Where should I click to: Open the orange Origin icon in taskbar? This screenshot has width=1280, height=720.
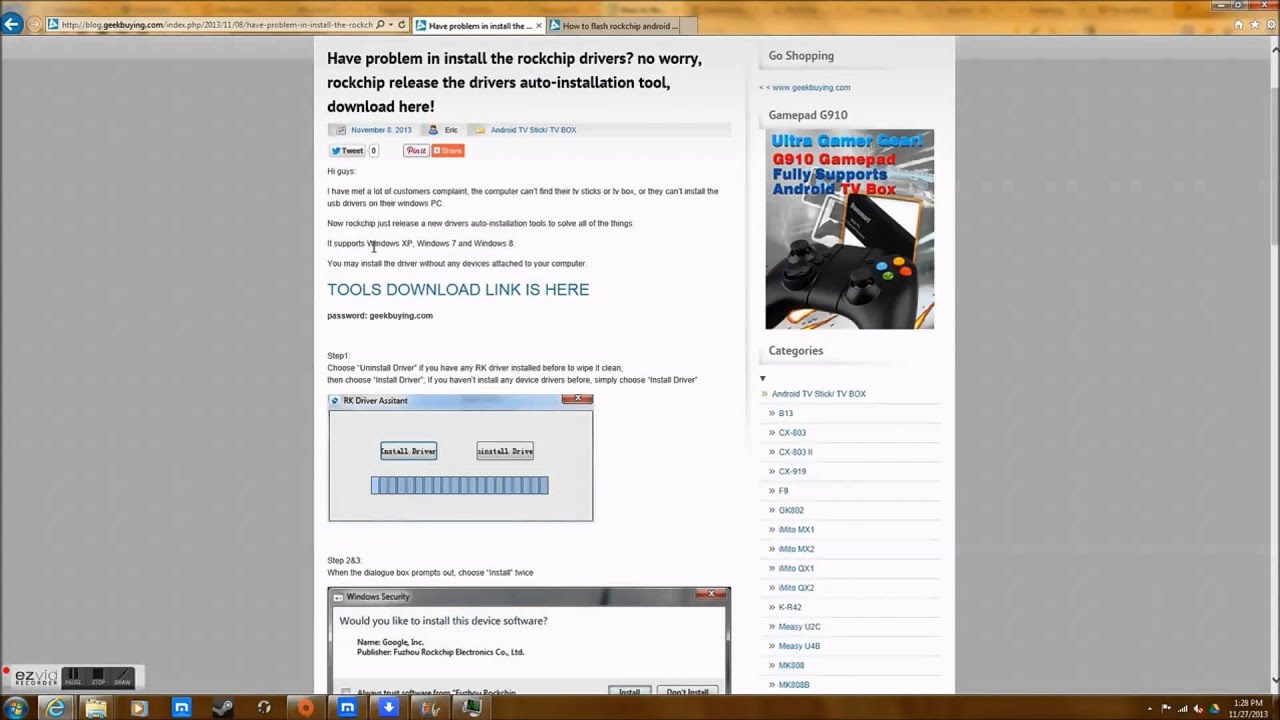coord(305,708)
